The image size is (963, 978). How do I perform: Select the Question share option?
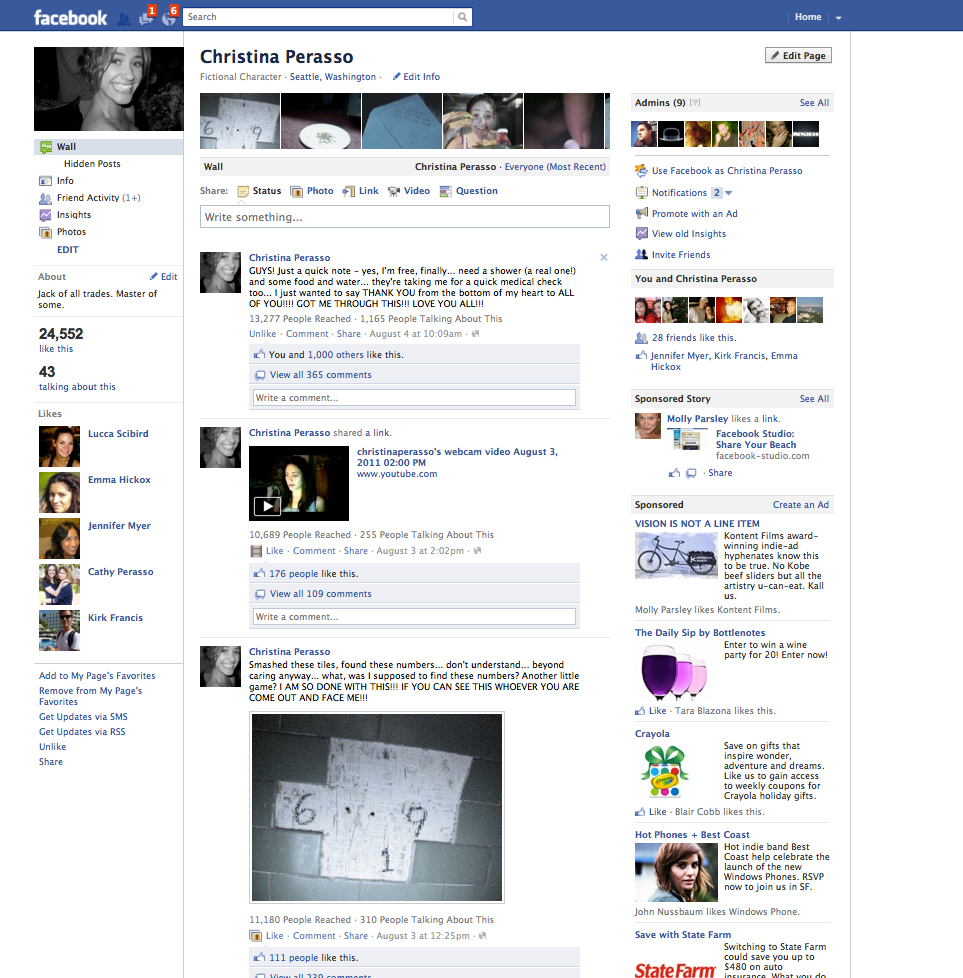[x=468, y=191]
